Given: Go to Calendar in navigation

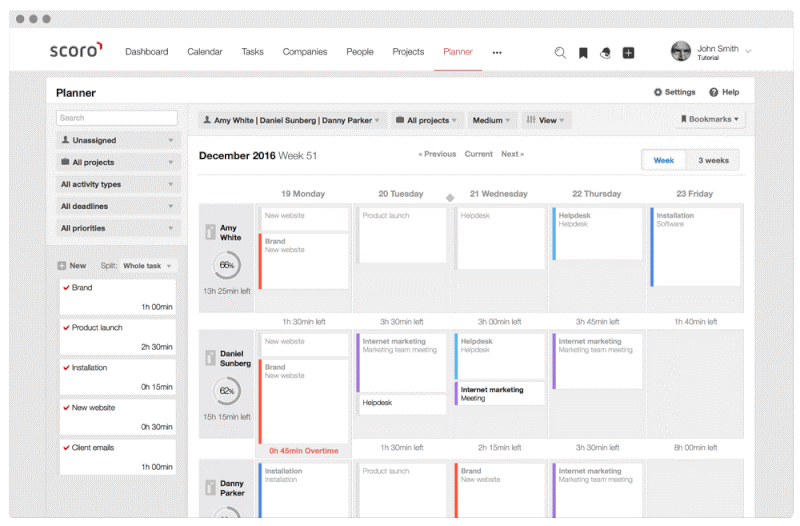Looking at the screenshot, I should pyautogui.click(x=205, y=52).
